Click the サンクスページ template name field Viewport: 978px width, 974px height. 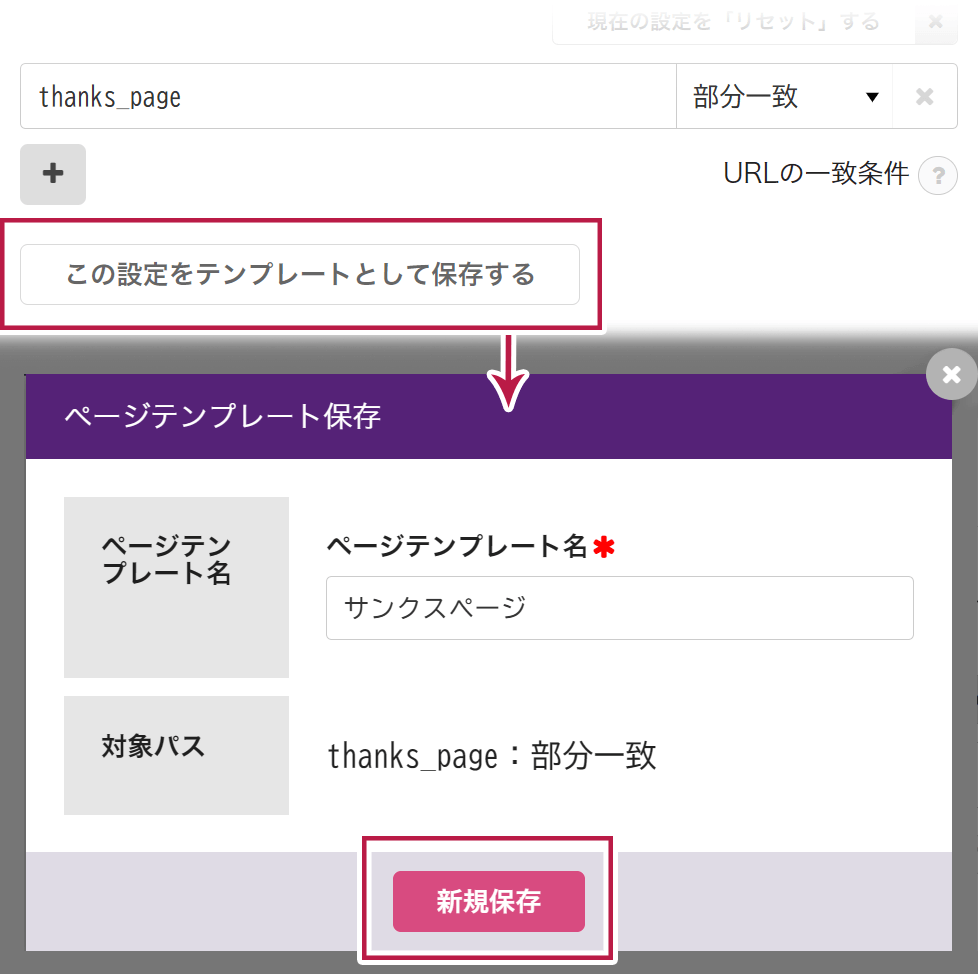click(x=619, y=608)
